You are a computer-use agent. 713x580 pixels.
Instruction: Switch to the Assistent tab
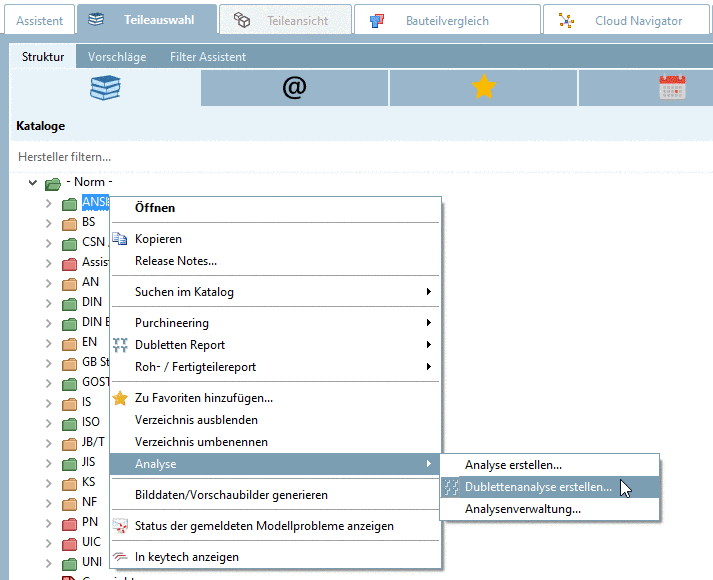(40, 20)
